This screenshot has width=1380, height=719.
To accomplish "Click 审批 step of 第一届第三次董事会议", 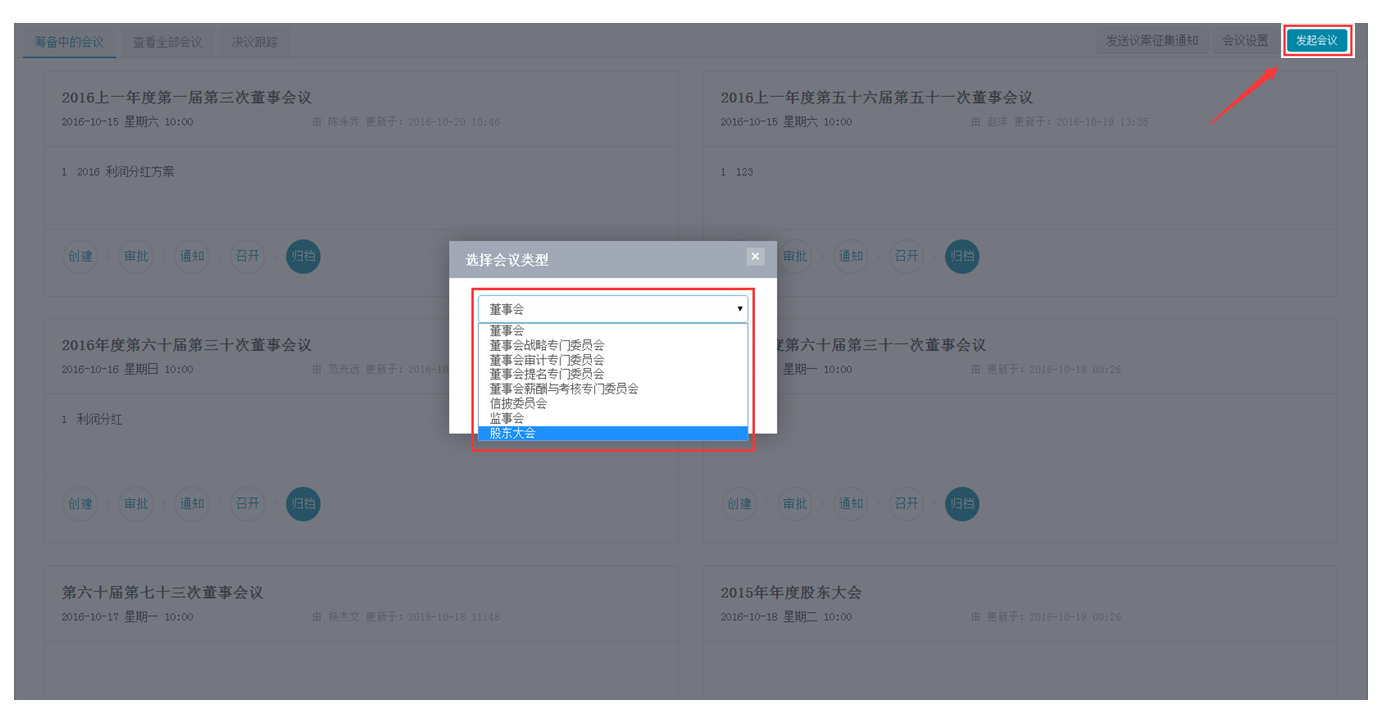I will [136, 256].
